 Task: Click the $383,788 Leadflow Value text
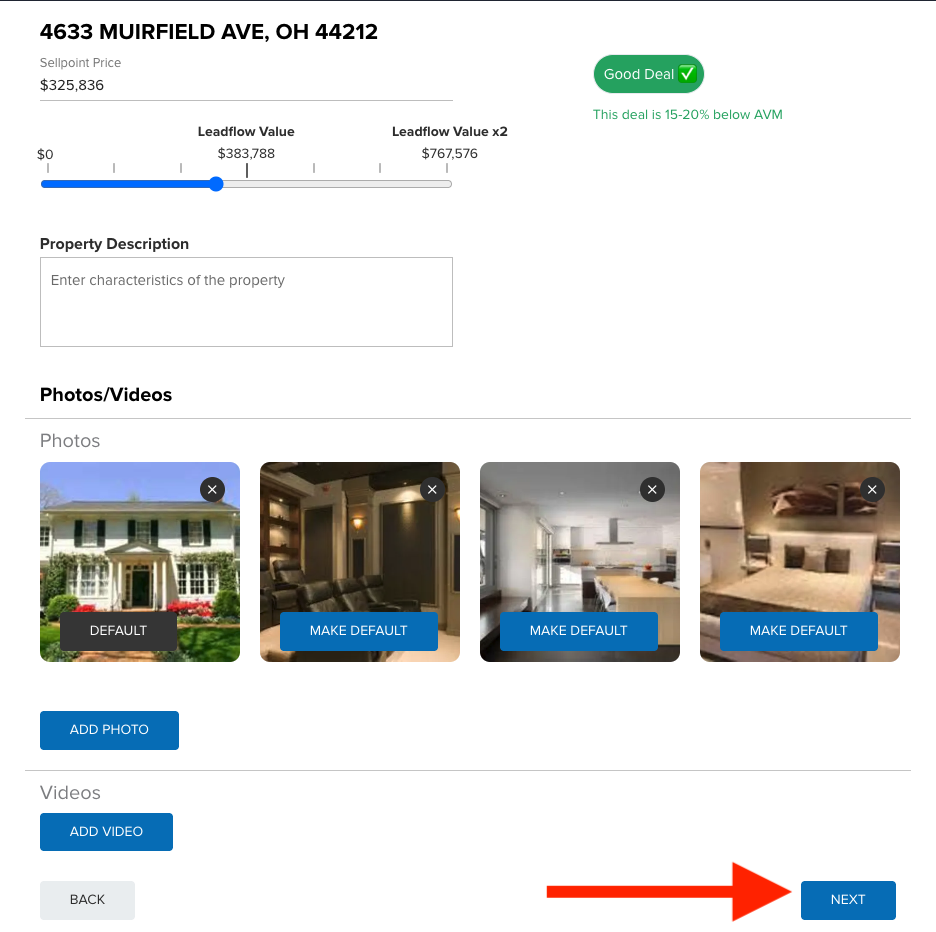pyautogui.click(x=246, y=153)
